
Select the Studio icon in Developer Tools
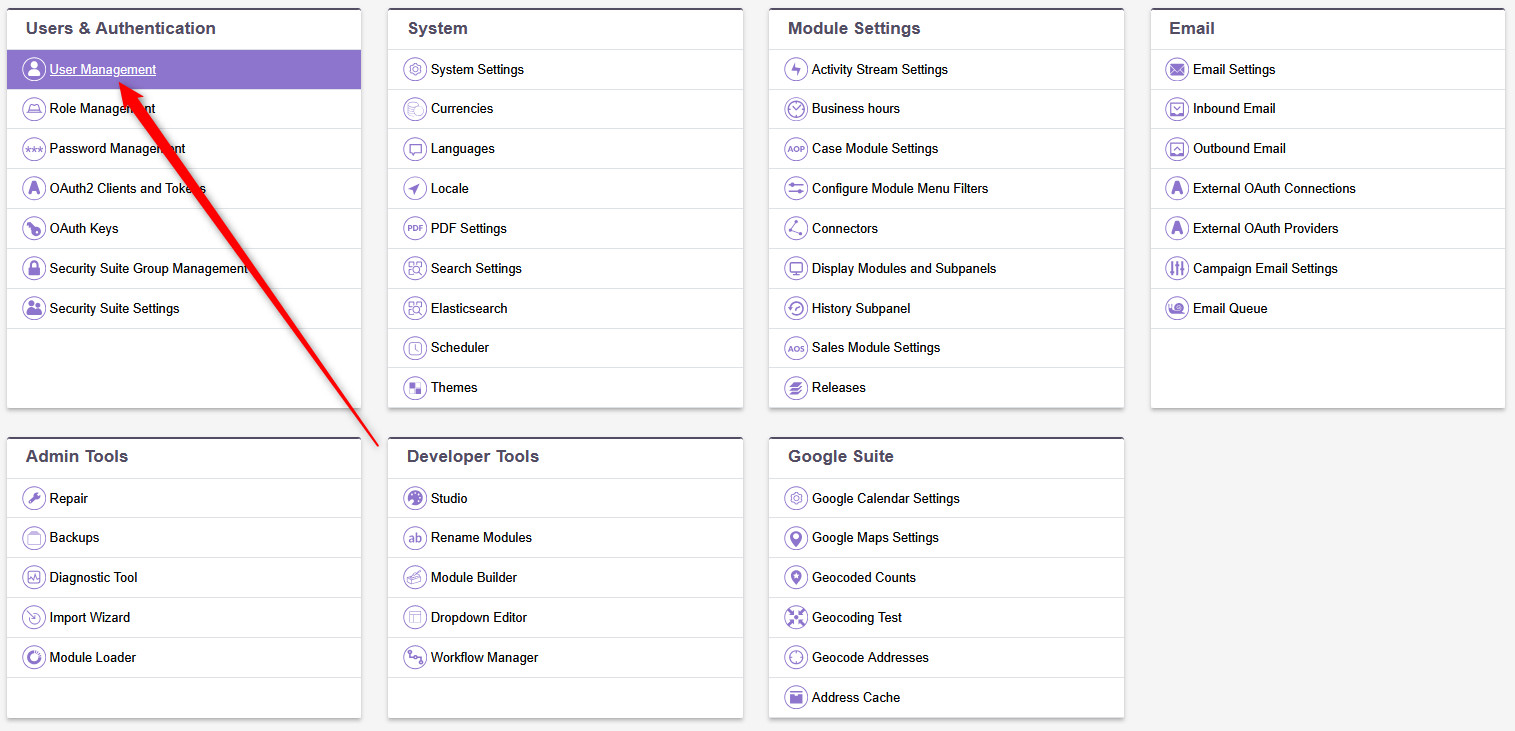click(x=415, y=498)
